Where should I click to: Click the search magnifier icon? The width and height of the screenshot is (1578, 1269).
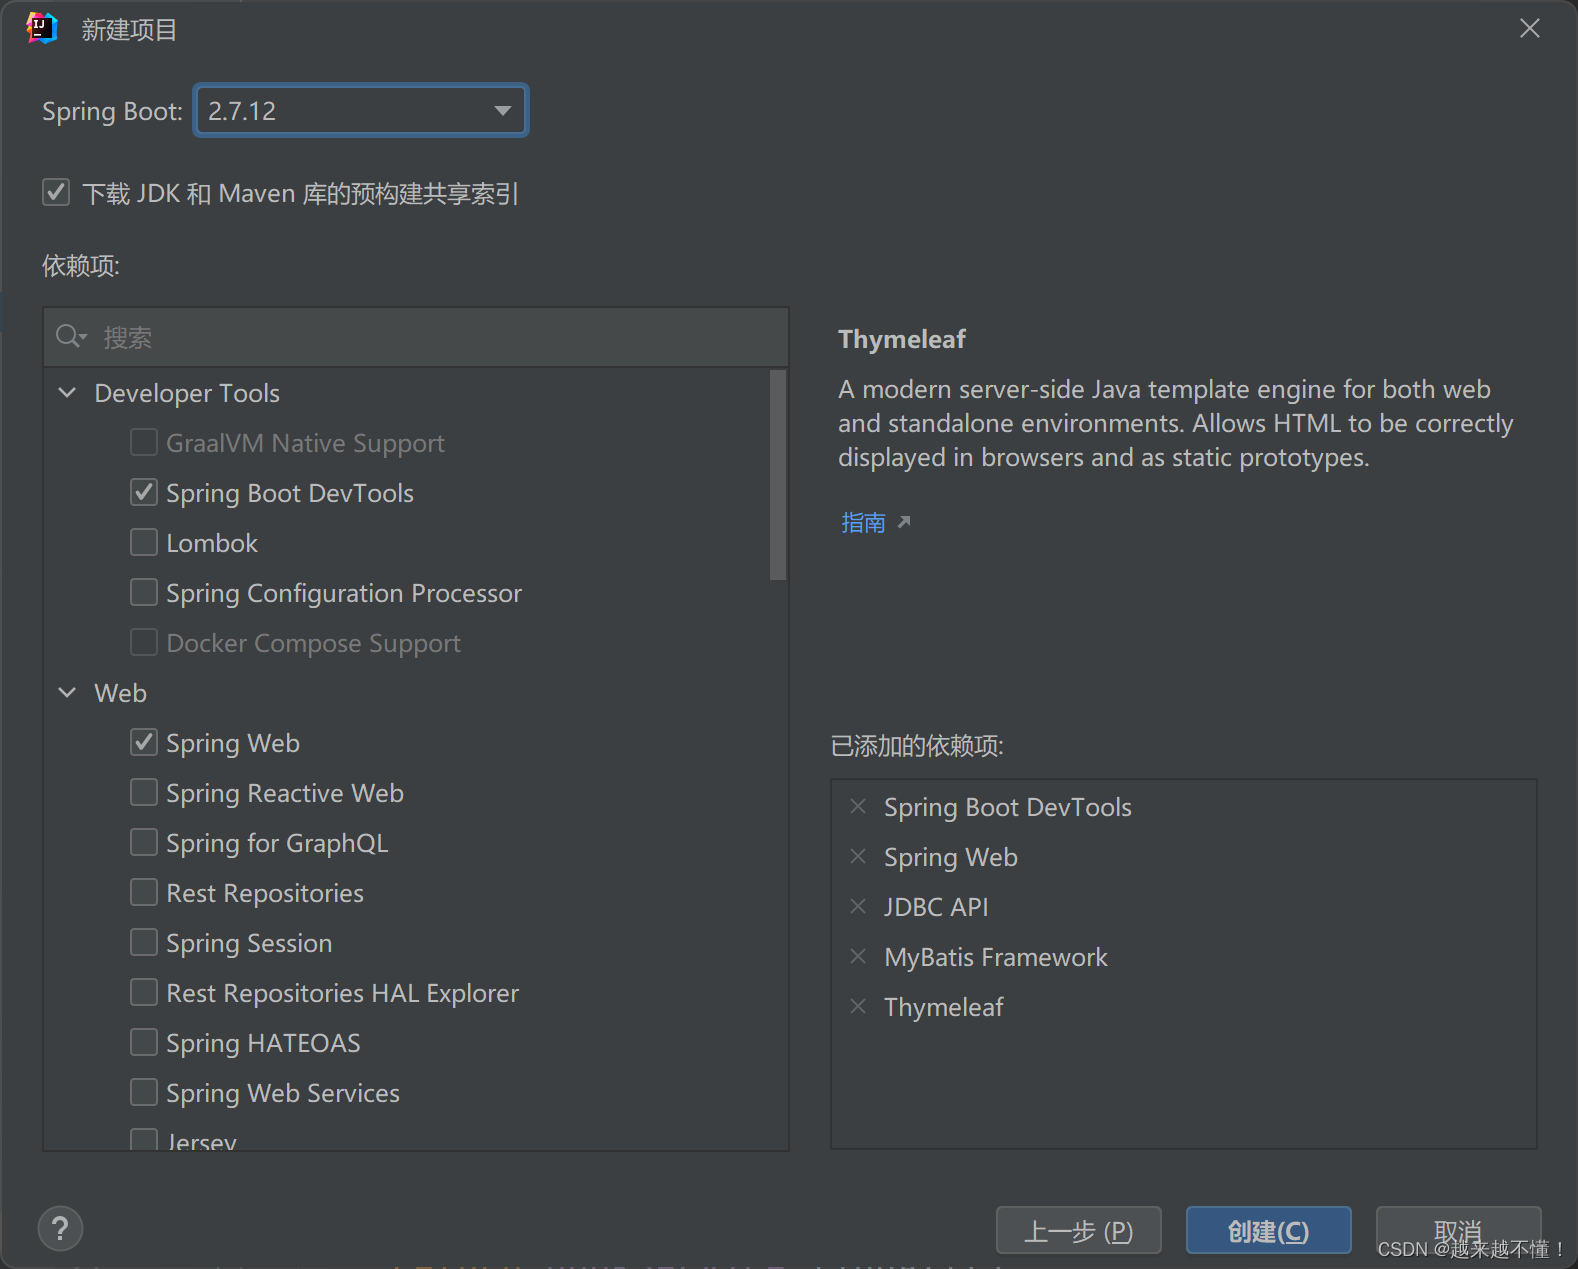click(70, 337)
